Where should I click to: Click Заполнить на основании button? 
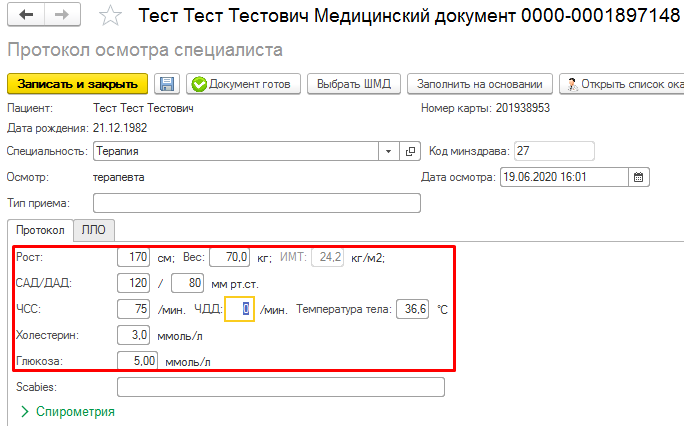(479, 84)
